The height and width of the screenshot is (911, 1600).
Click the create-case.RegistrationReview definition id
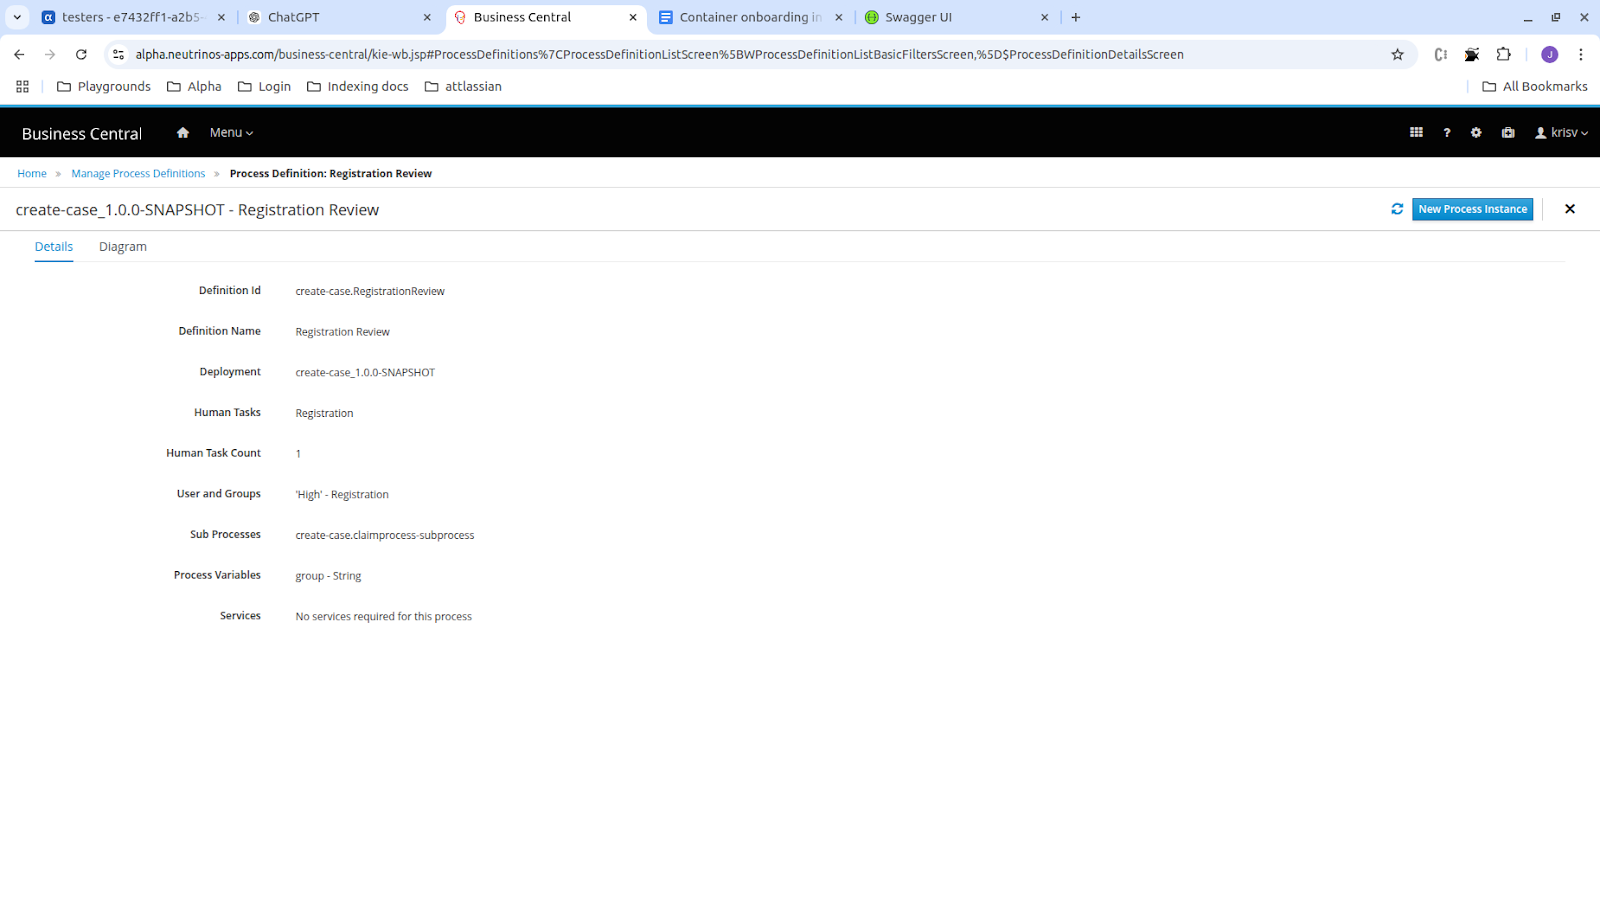coord(370,292)
